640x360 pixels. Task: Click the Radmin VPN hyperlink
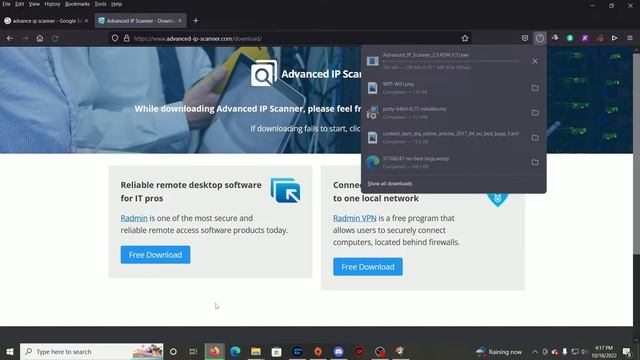click(x=355, y=218)
